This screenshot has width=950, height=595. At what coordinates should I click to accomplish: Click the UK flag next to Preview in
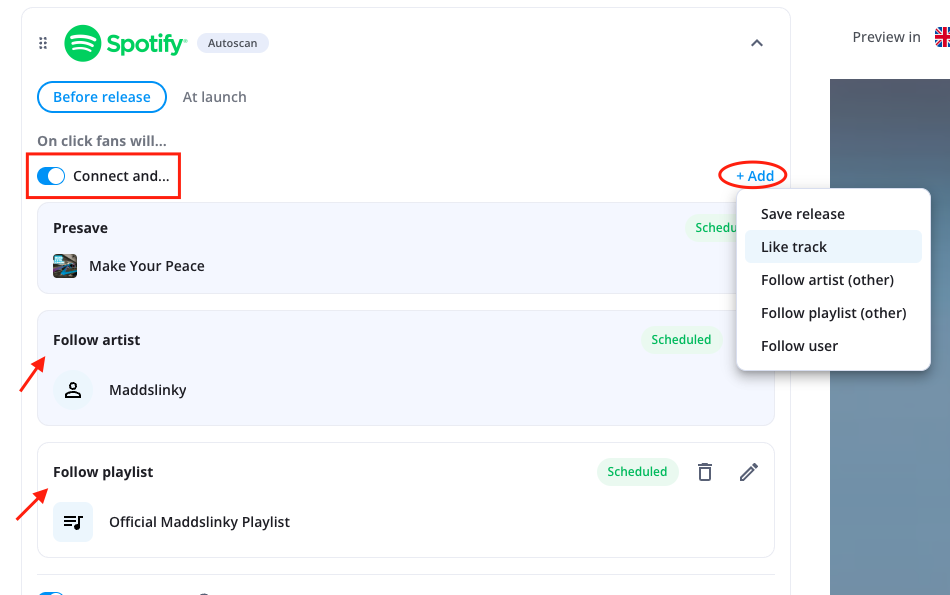tap(941, 37)
